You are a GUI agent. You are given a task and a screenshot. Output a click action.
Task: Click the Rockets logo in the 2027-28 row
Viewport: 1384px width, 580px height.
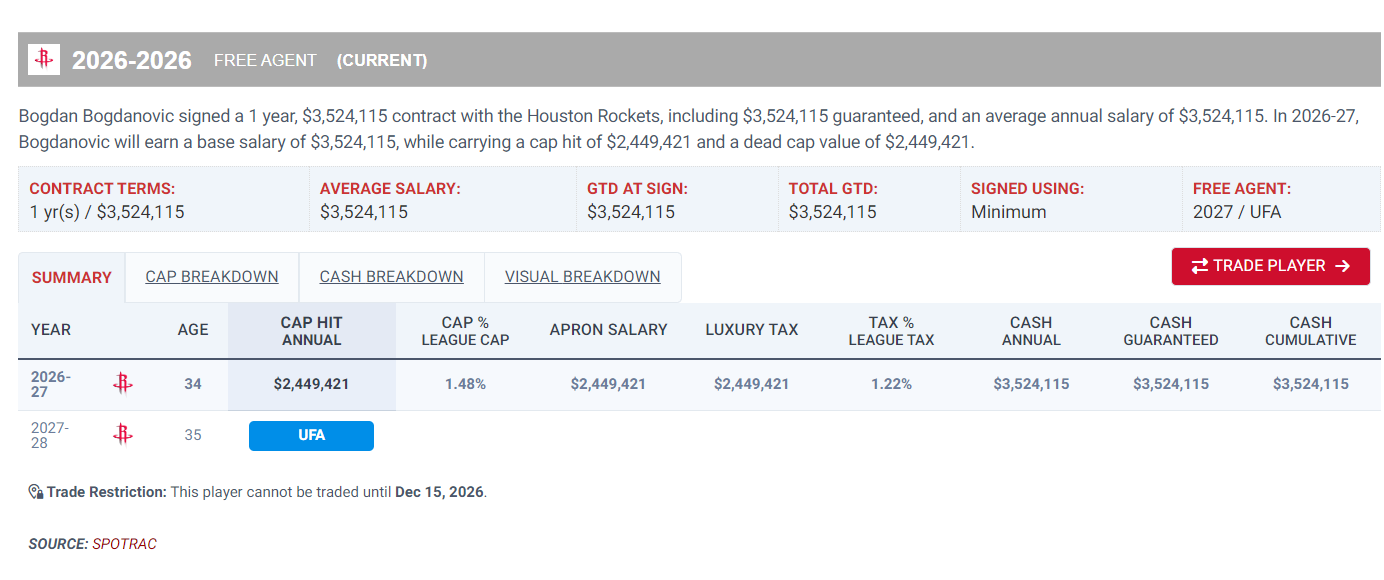[122, 435]
